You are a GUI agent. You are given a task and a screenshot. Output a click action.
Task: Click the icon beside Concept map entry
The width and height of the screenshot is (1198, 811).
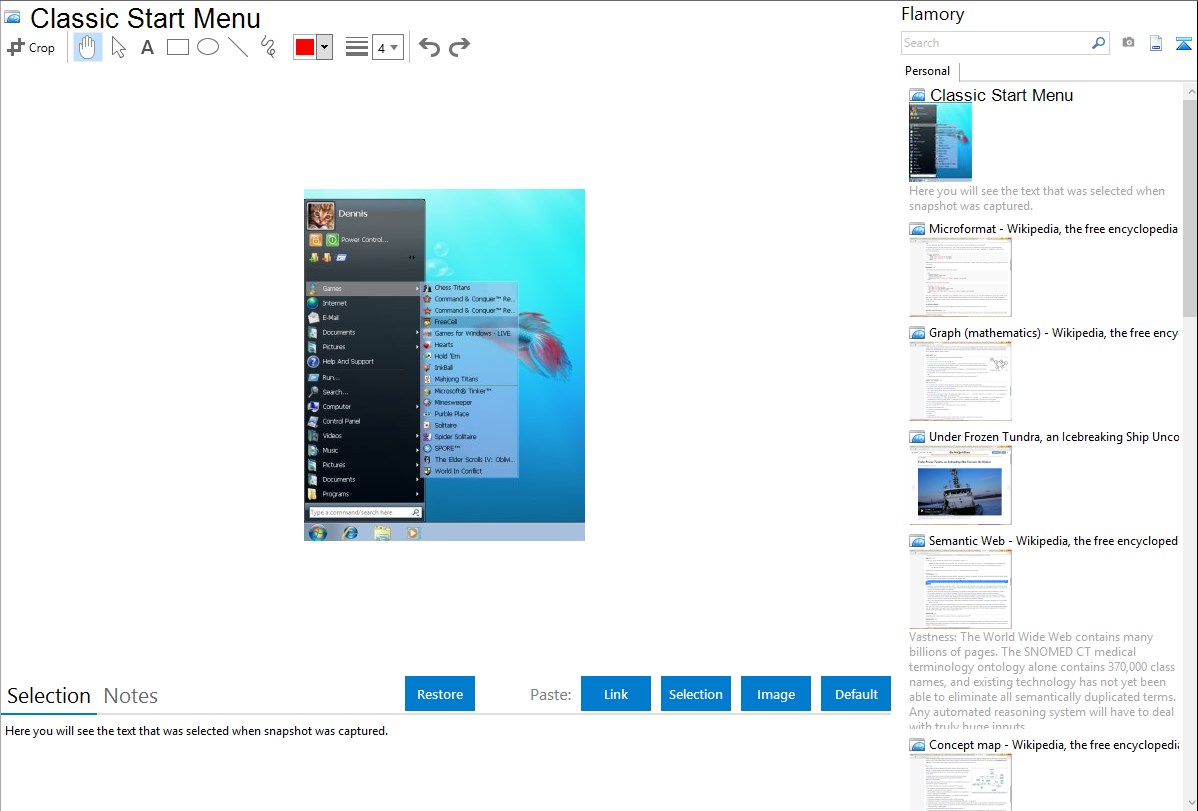(918, 745)
